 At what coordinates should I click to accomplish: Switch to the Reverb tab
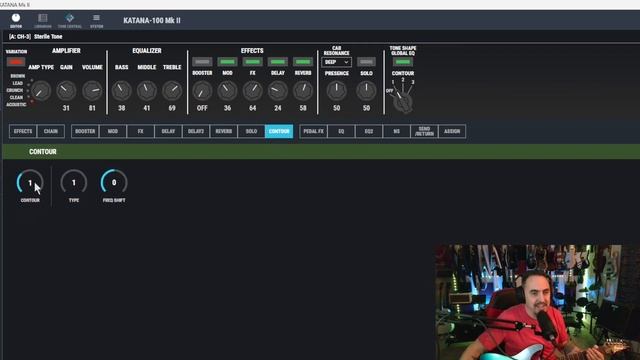pyautogui.click(x=224, y=131)
